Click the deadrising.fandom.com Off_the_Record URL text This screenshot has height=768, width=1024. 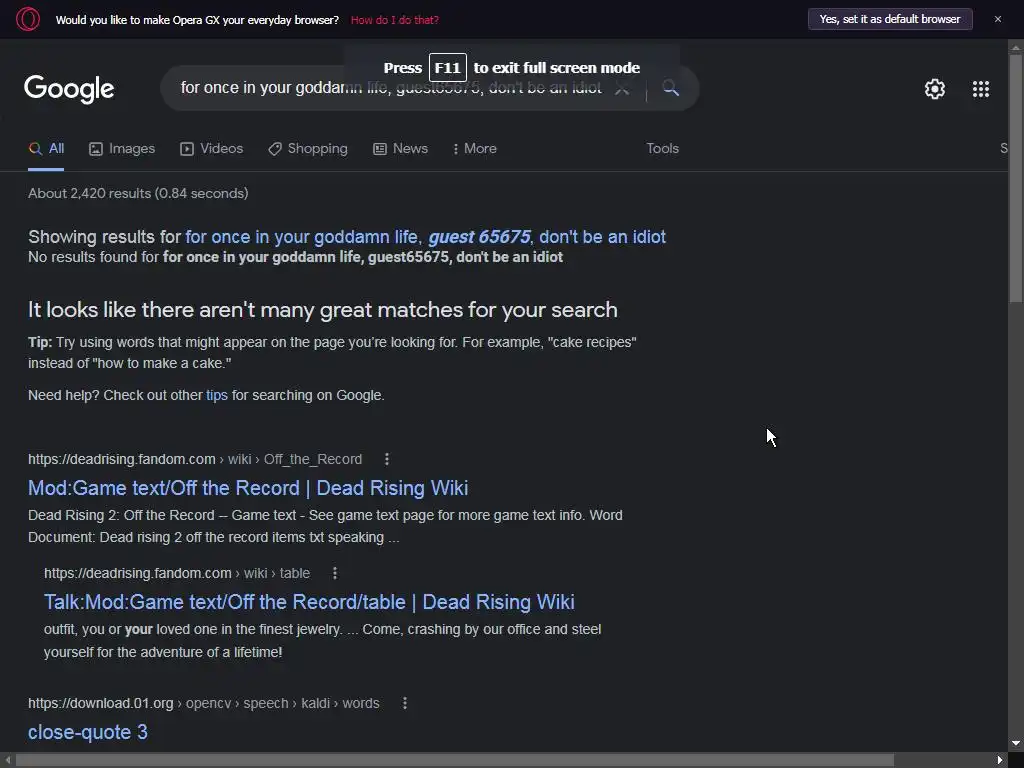[195, 459]
